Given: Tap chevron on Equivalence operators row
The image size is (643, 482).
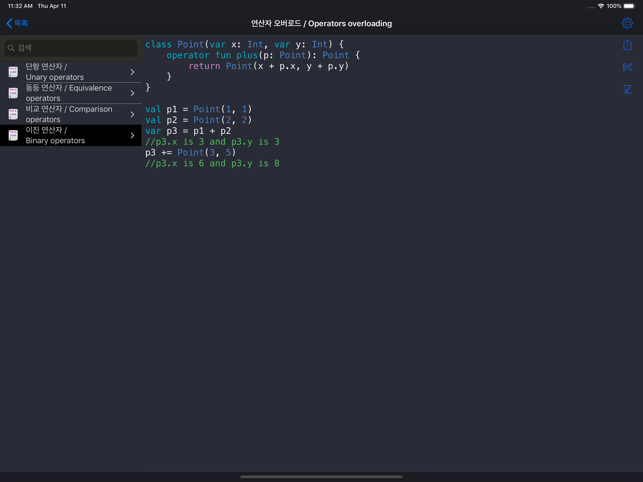Looking at the screenshot, I should (x=132, y=93).
